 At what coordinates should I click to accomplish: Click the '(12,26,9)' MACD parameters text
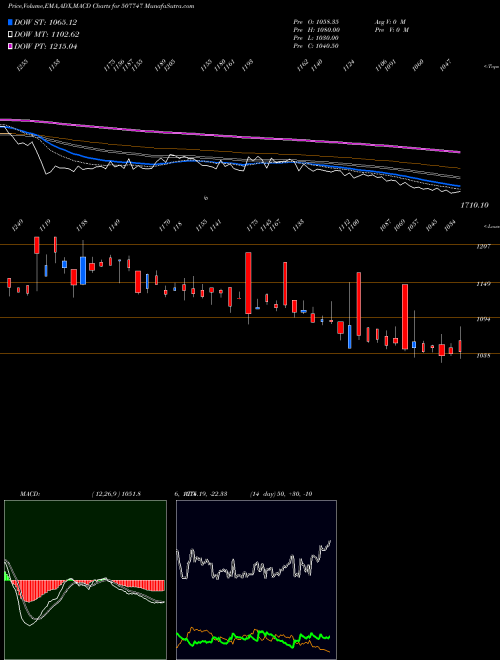[106, 494]
